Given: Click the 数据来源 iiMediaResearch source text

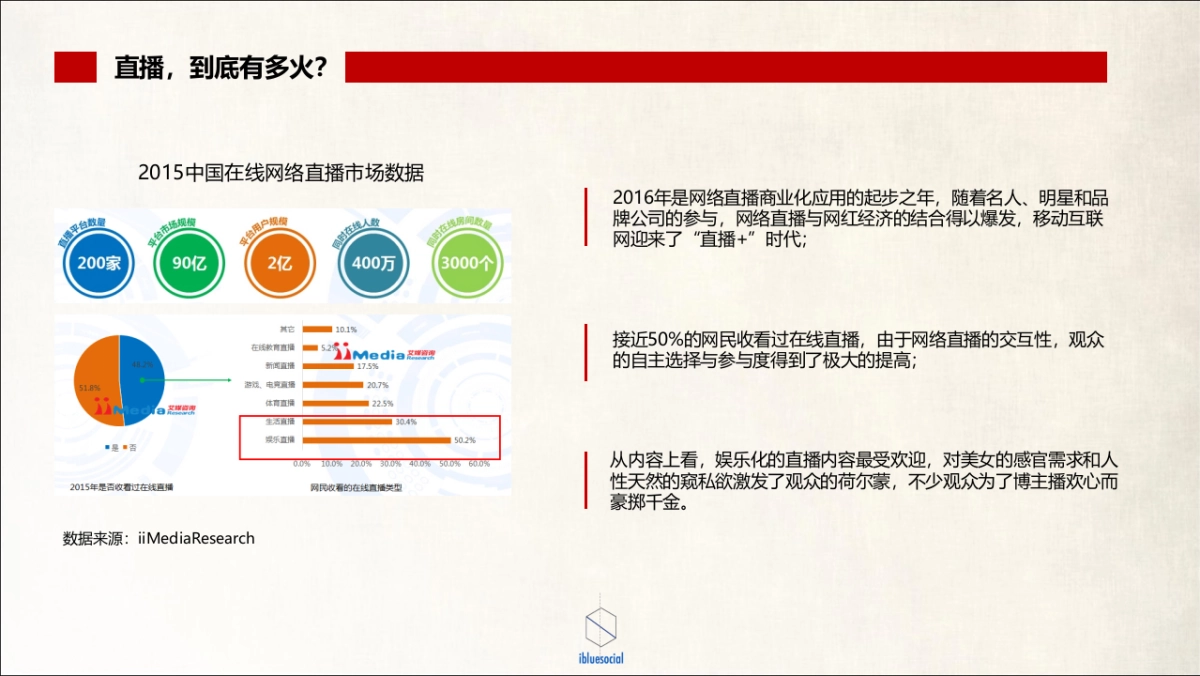Looking at the screenshot, I should [156, 537].
